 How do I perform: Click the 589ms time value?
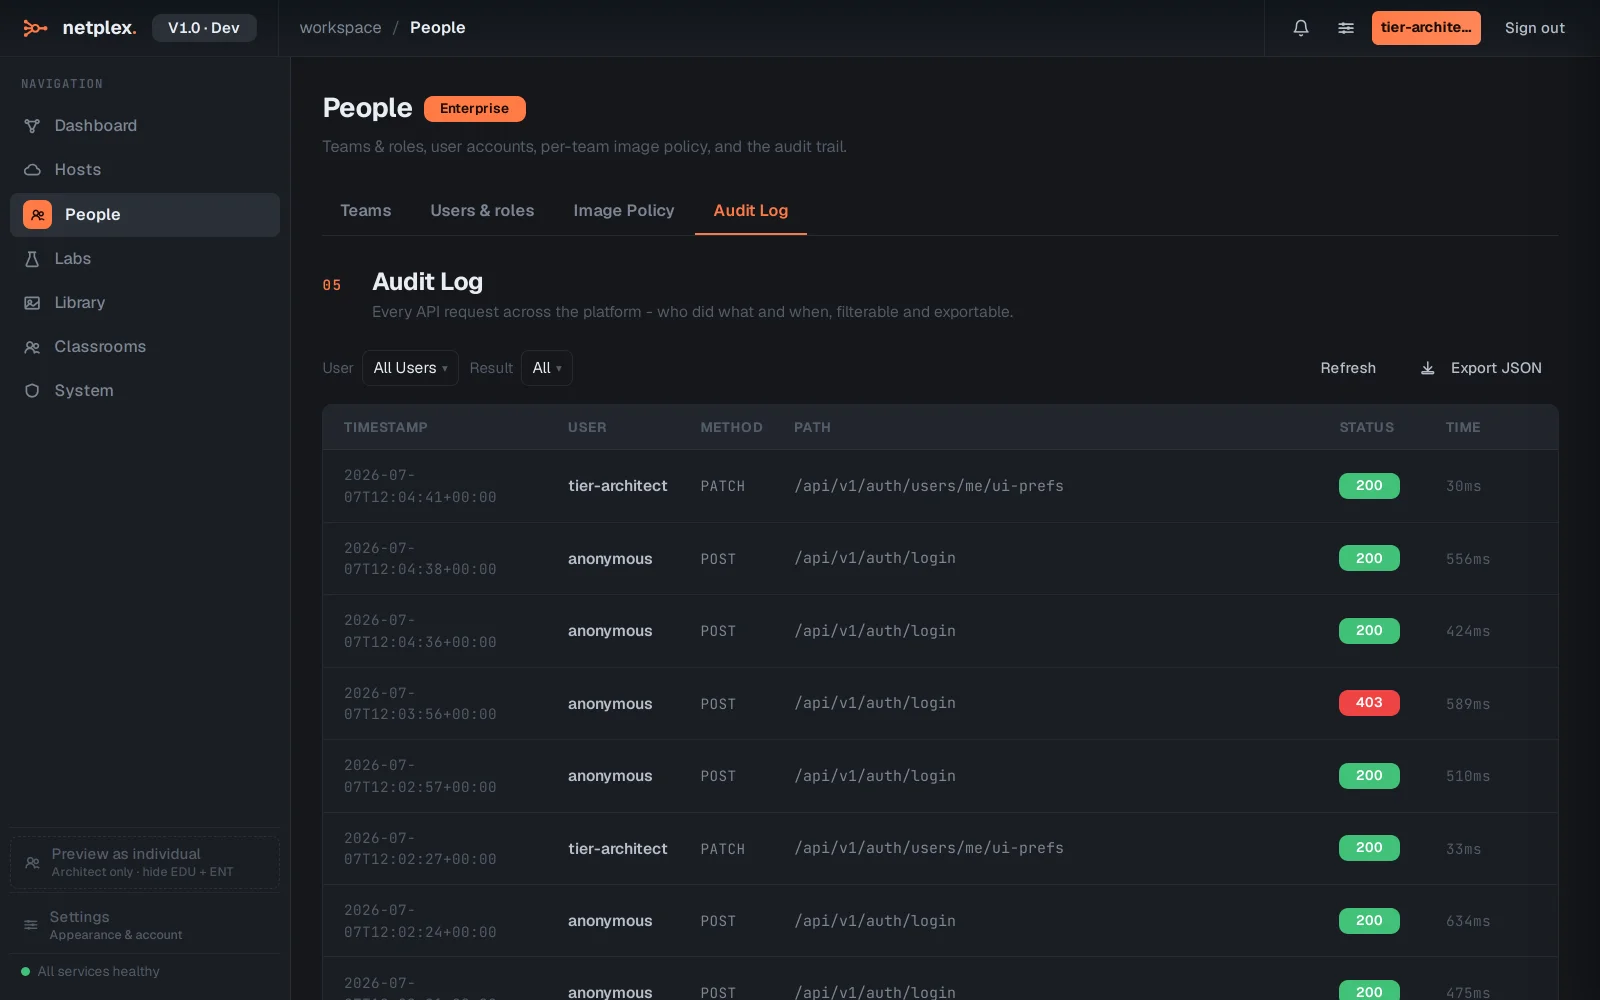coord(1468,704)
